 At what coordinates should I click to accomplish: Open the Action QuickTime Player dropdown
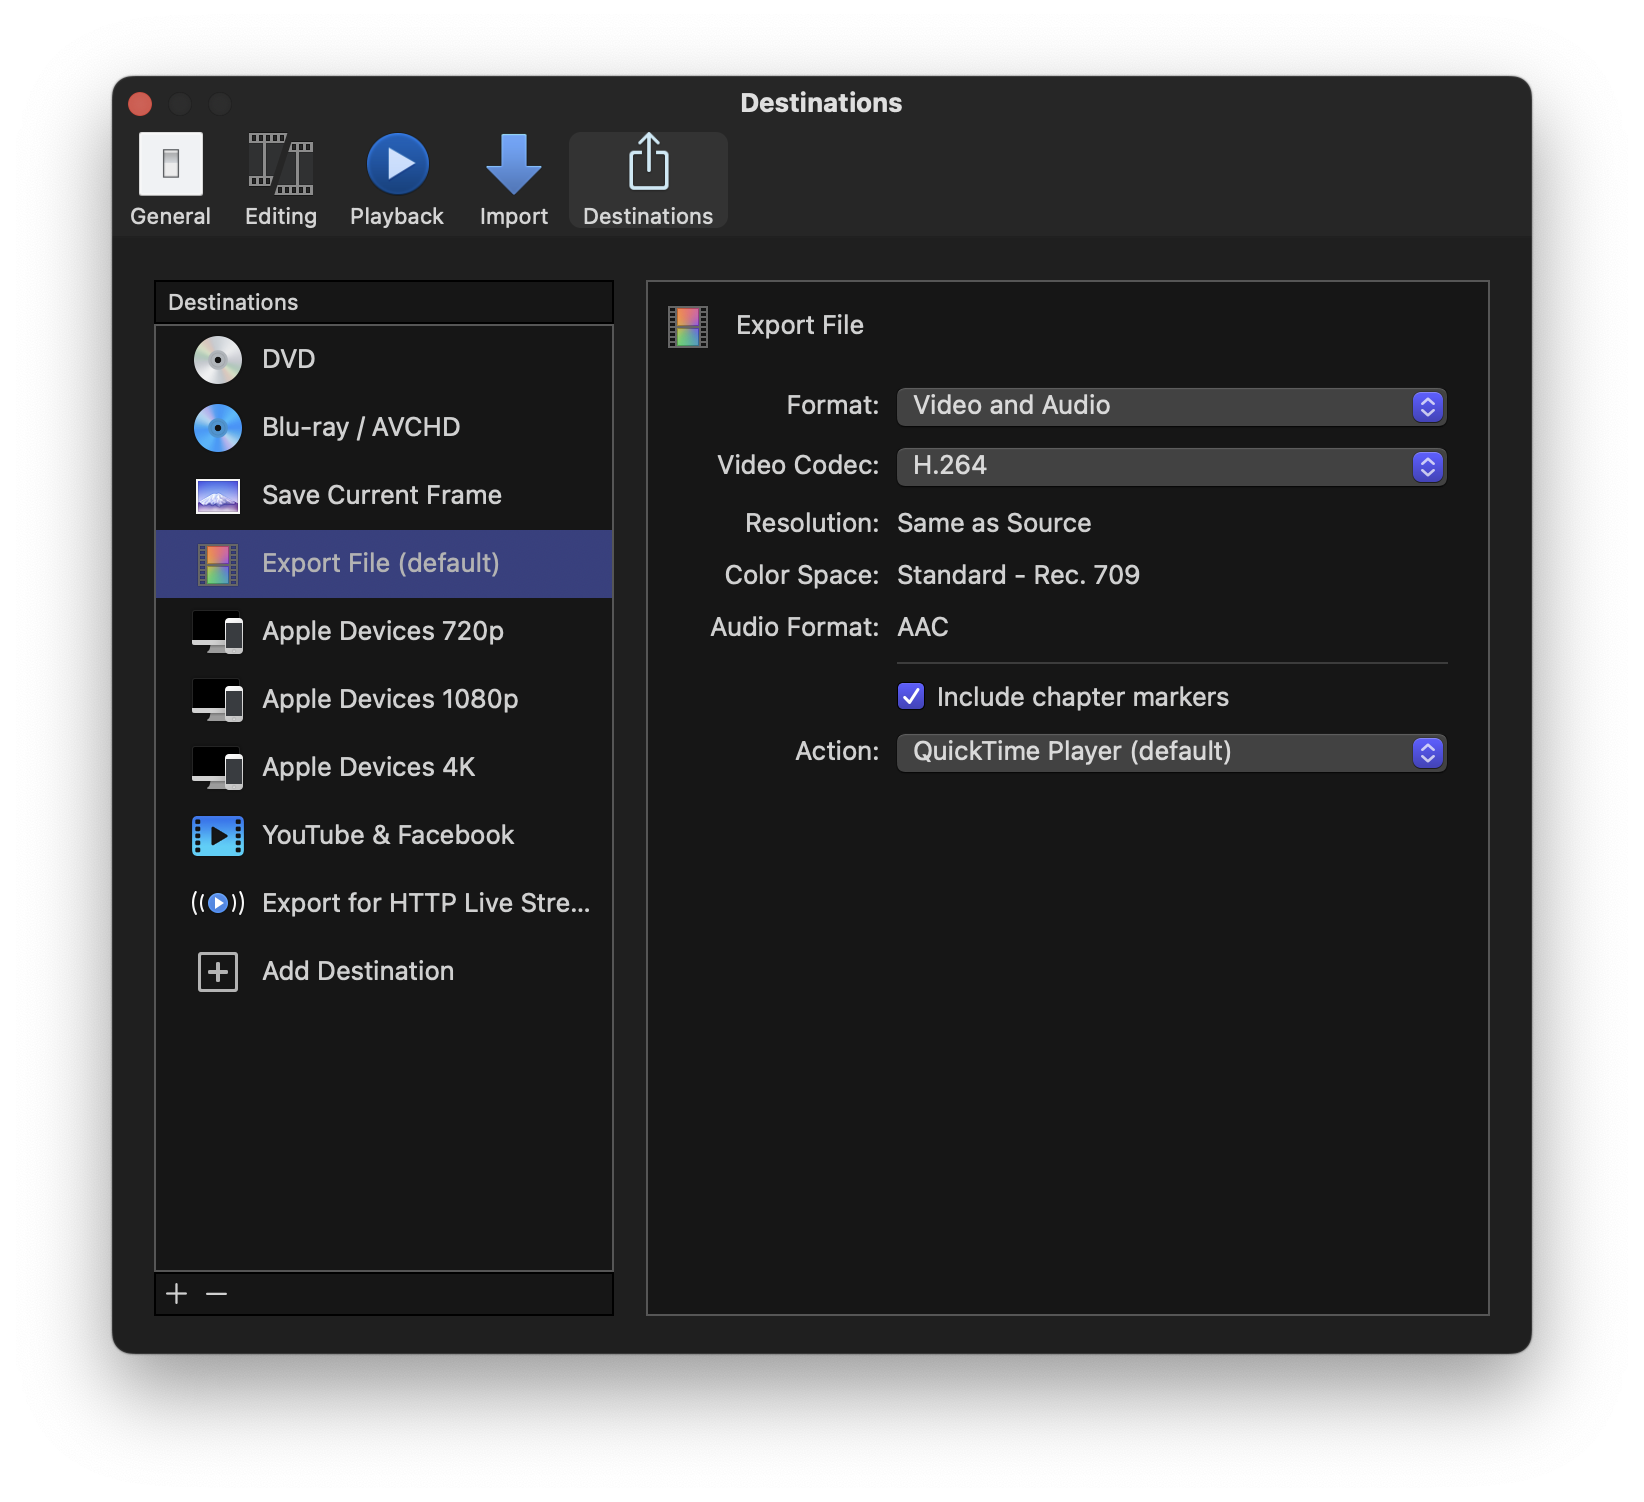pos(1171,753)
